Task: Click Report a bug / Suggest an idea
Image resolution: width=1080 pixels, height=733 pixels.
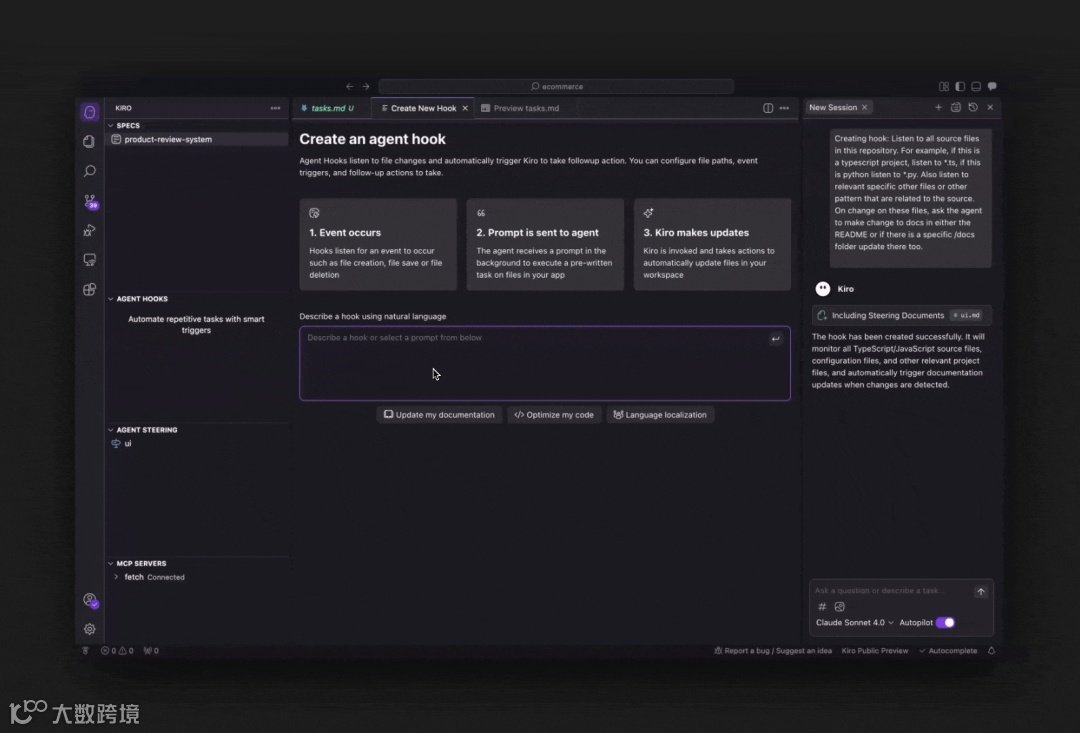Action: click(x=773, y=651)
